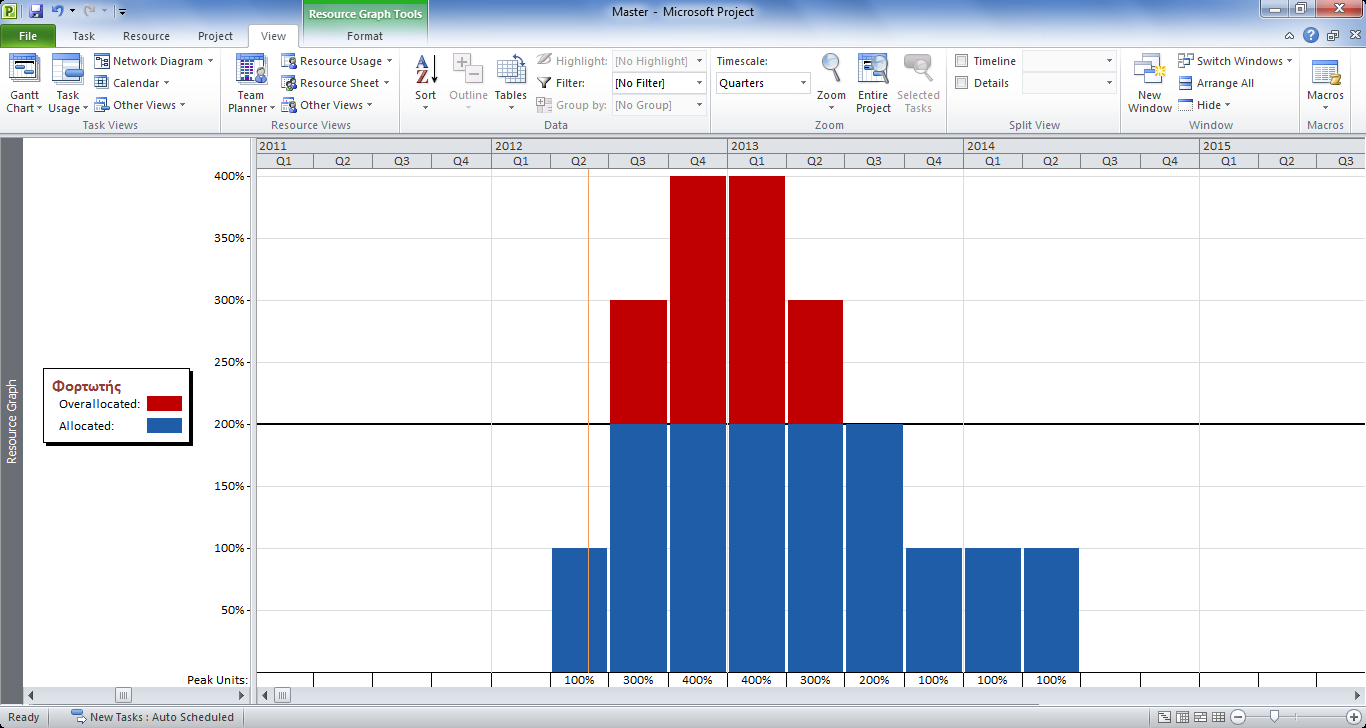Switch to the Resource Usage view
The width and height of the screenshot is (1366, 728).
[336, 61]
